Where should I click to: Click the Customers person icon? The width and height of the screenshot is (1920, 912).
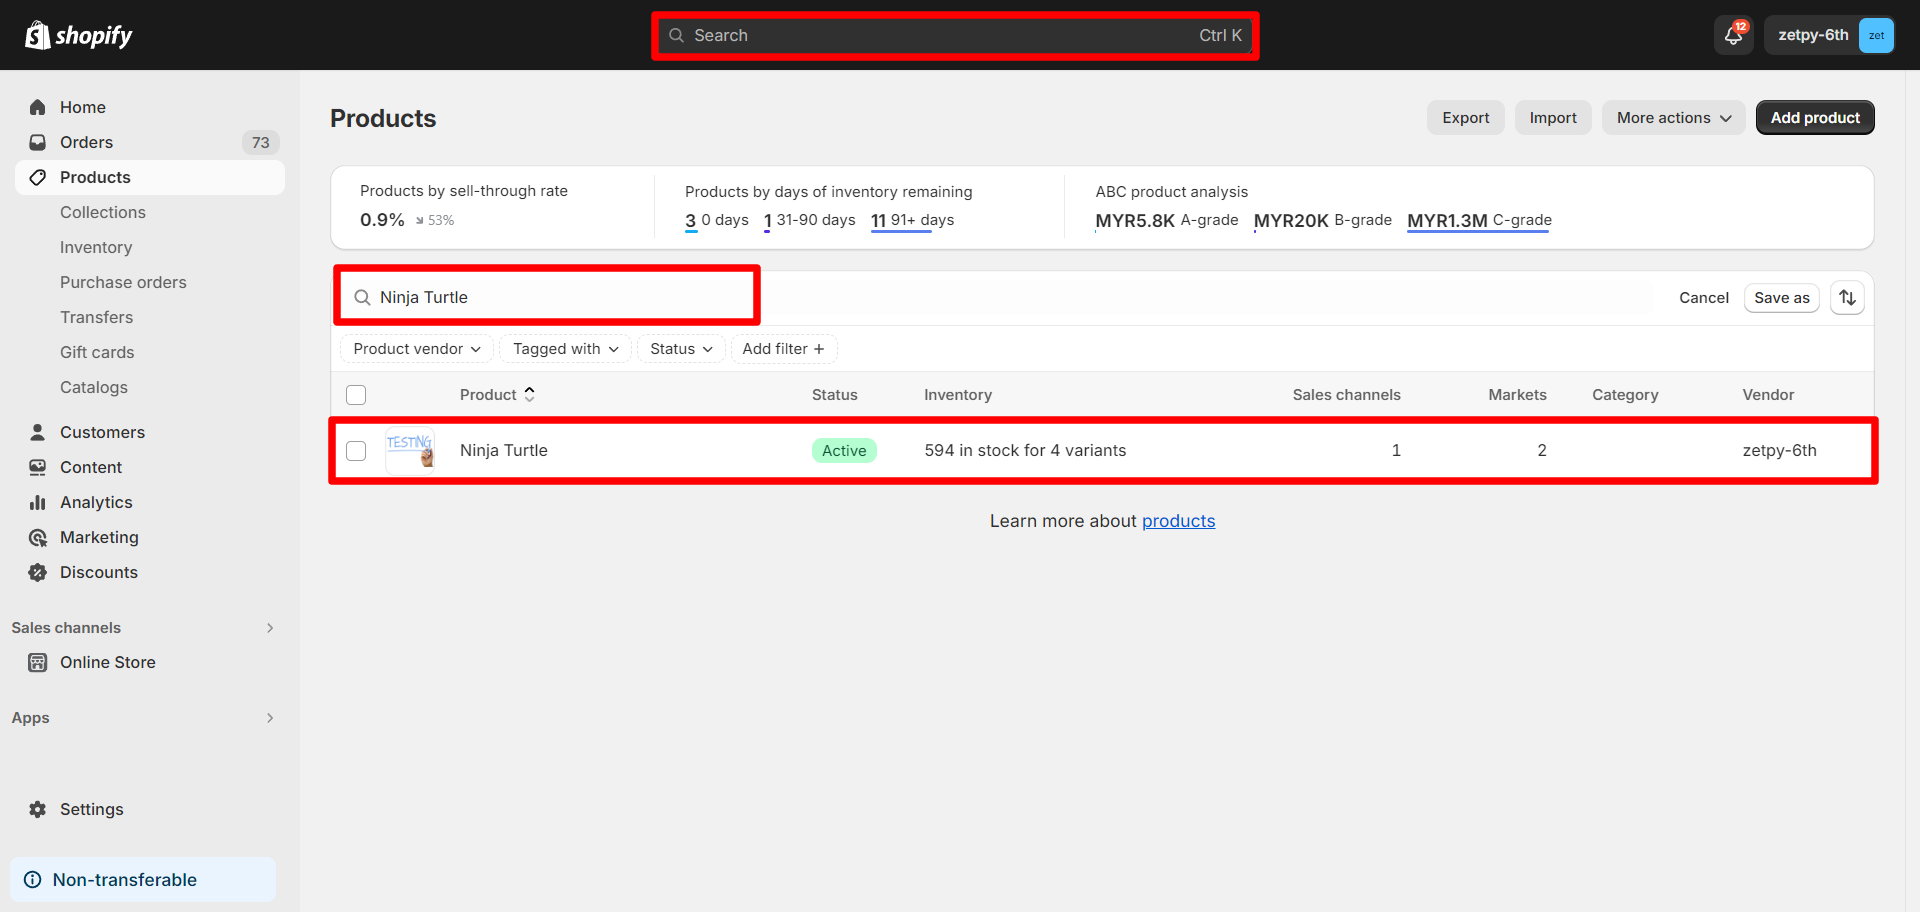point(38,432)
